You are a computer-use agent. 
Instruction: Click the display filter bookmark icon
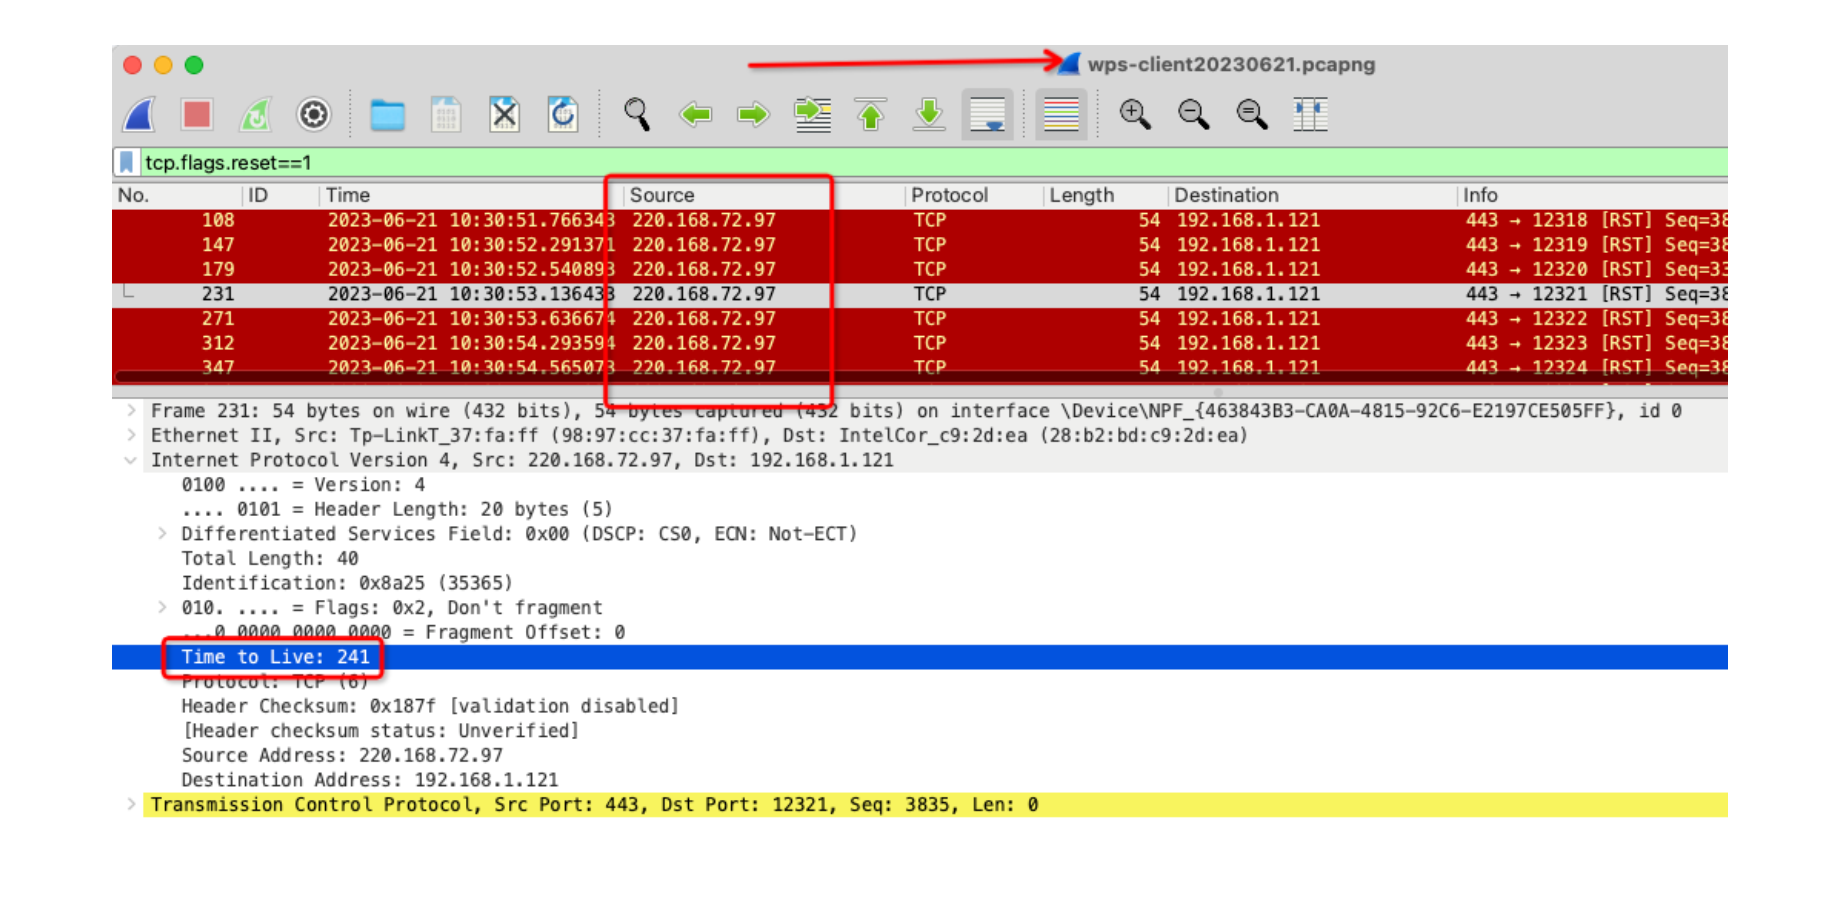tap(127, 162)
